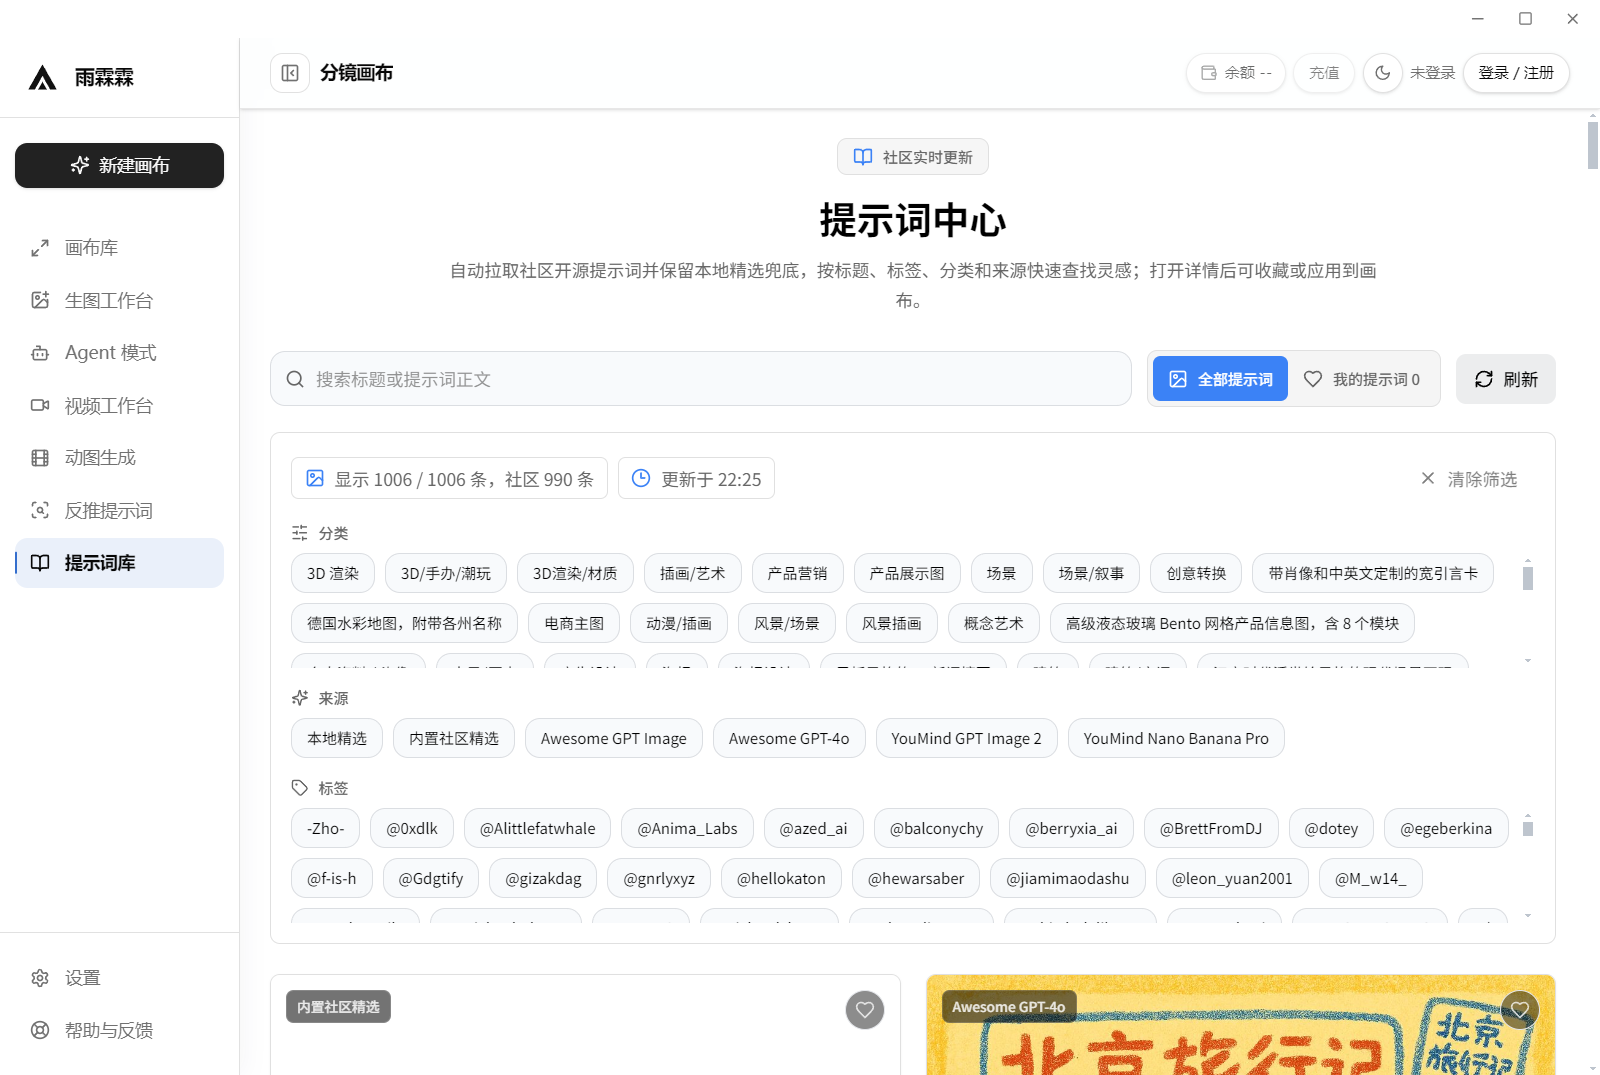Open the 北京旅行记 prompt card thumbnail

coord(1241,1025)
